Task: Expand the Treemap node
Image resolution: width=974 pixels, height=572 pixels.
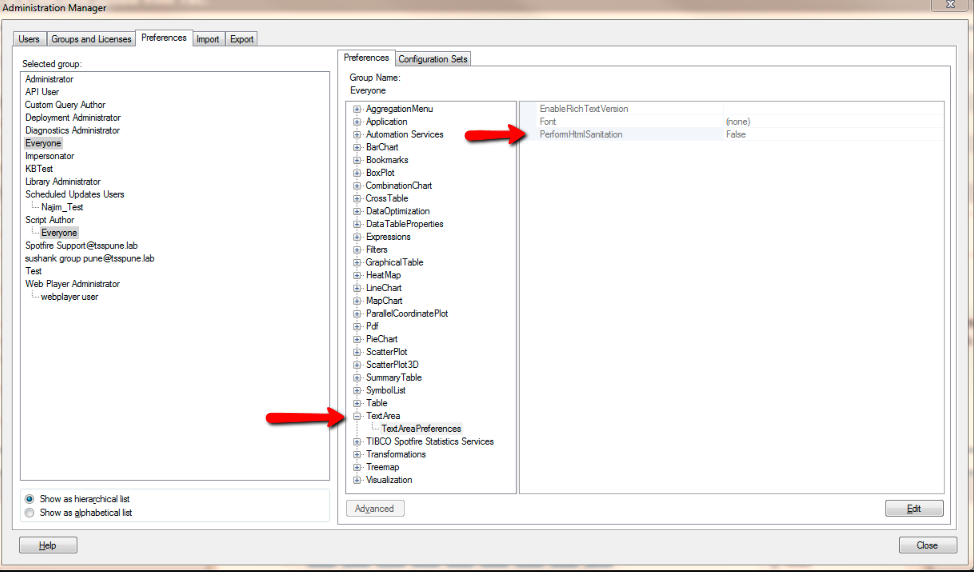Action: coord(357,467)
